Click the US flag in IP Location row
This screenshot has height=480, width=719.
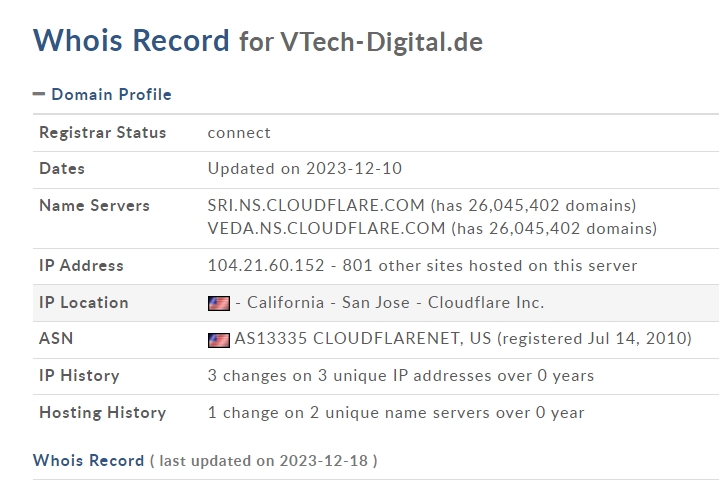[x=219, y=303]
